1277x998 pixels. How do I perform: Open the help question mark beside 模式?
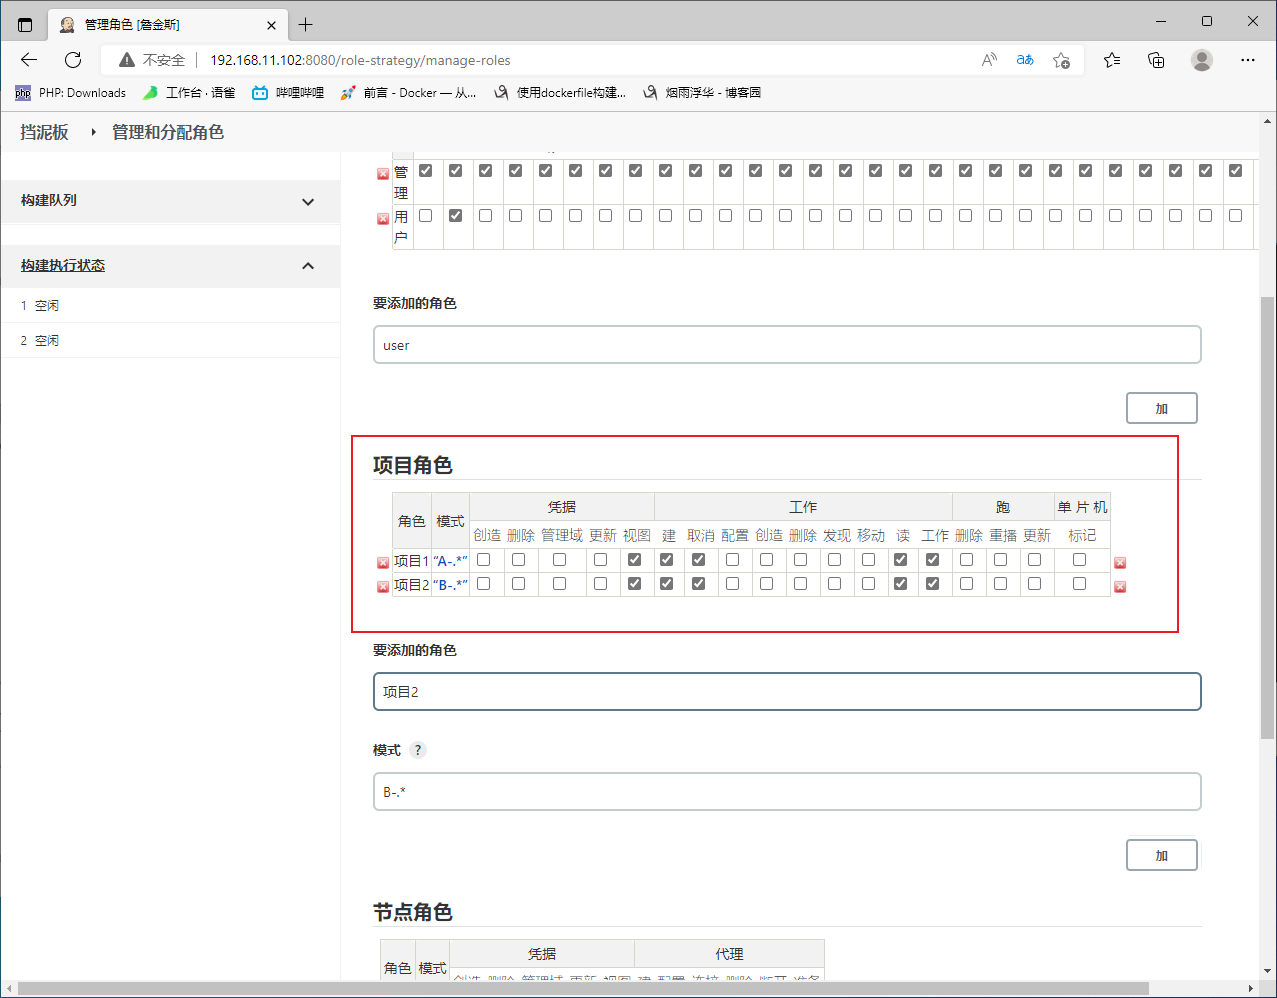click(418, 750)
